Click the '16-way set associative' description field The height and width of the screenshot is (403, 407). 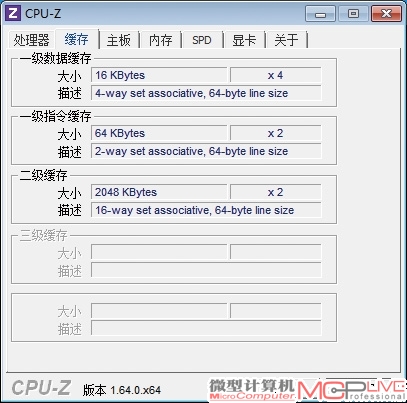[206, 210]
